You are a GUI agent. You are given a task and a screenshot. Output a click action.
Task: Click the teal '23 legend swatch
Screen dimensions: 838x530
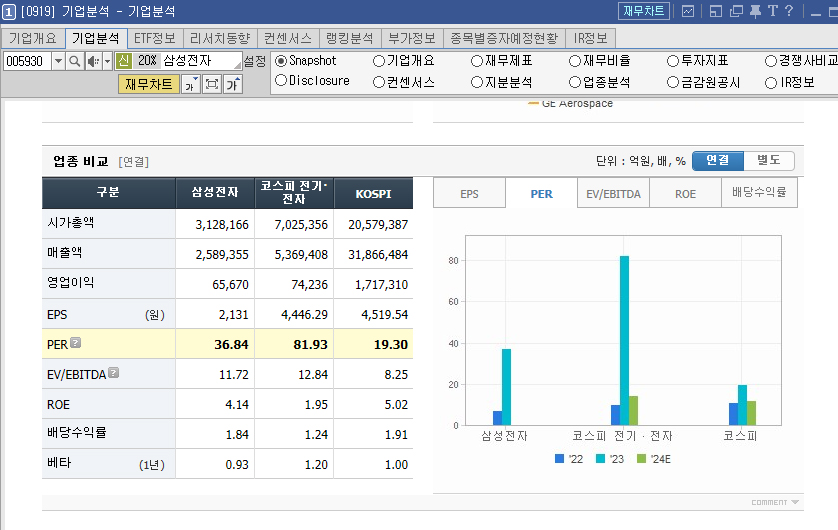pos(600,458)
